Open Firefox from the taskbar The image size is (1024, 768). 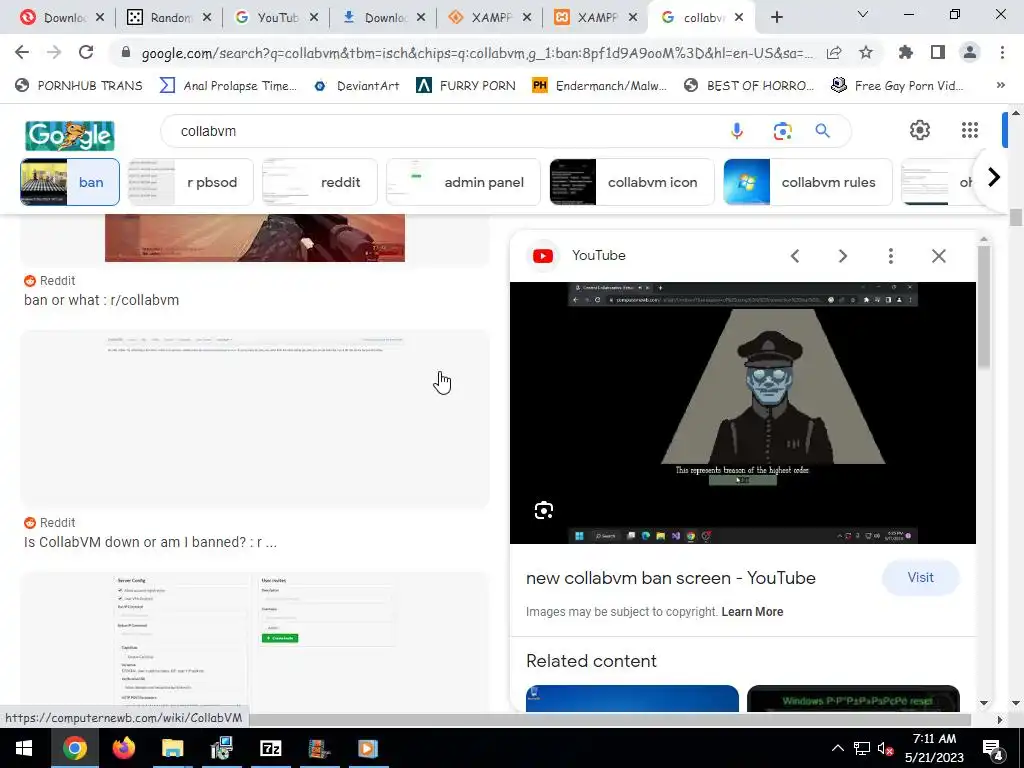tap(123, 748)
